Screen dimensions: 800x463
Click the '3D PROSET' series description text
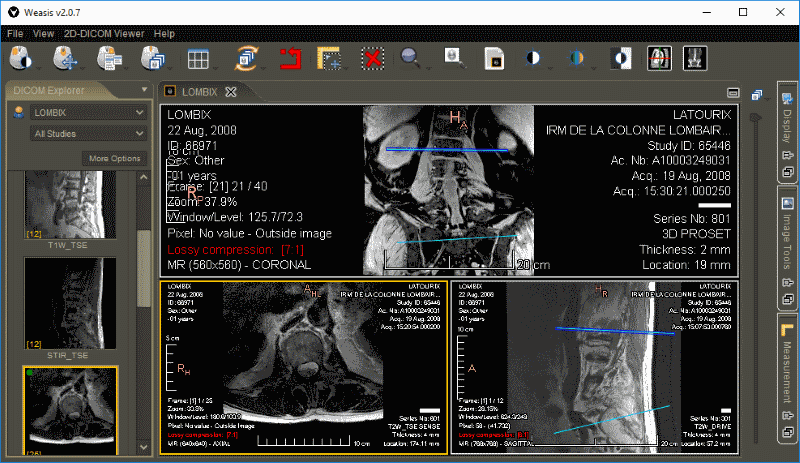click(x=696, y=234)
